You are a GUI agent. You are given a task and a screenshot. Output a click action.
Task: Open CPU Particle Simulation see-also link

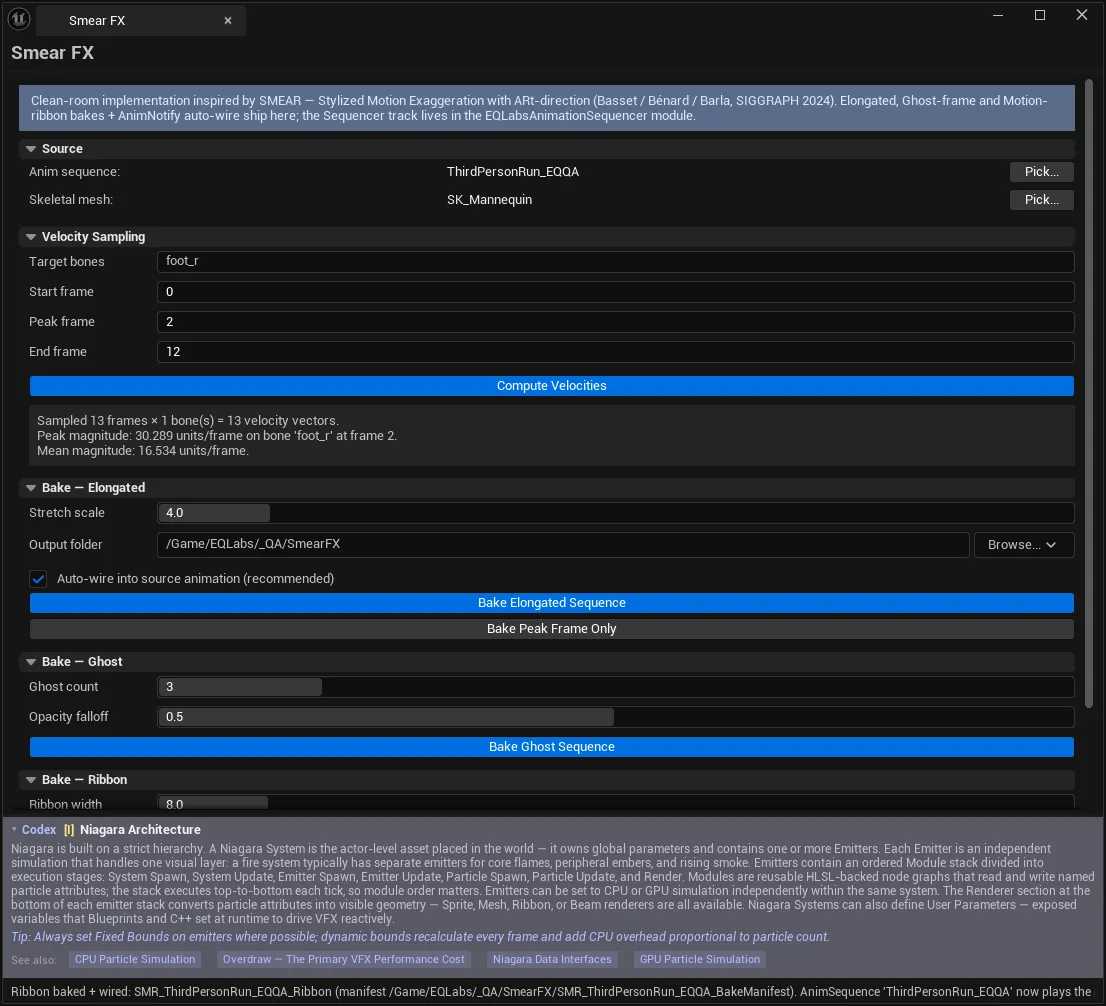[x=135, y=959]
